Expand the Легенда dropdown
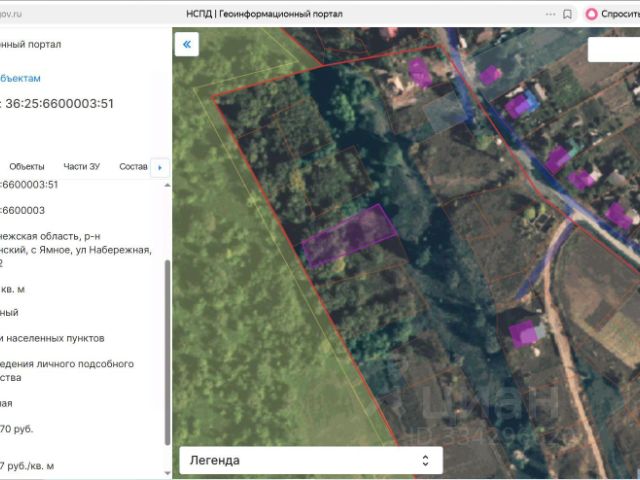Viewport: 640px width, 480px height. pos(311,460)
